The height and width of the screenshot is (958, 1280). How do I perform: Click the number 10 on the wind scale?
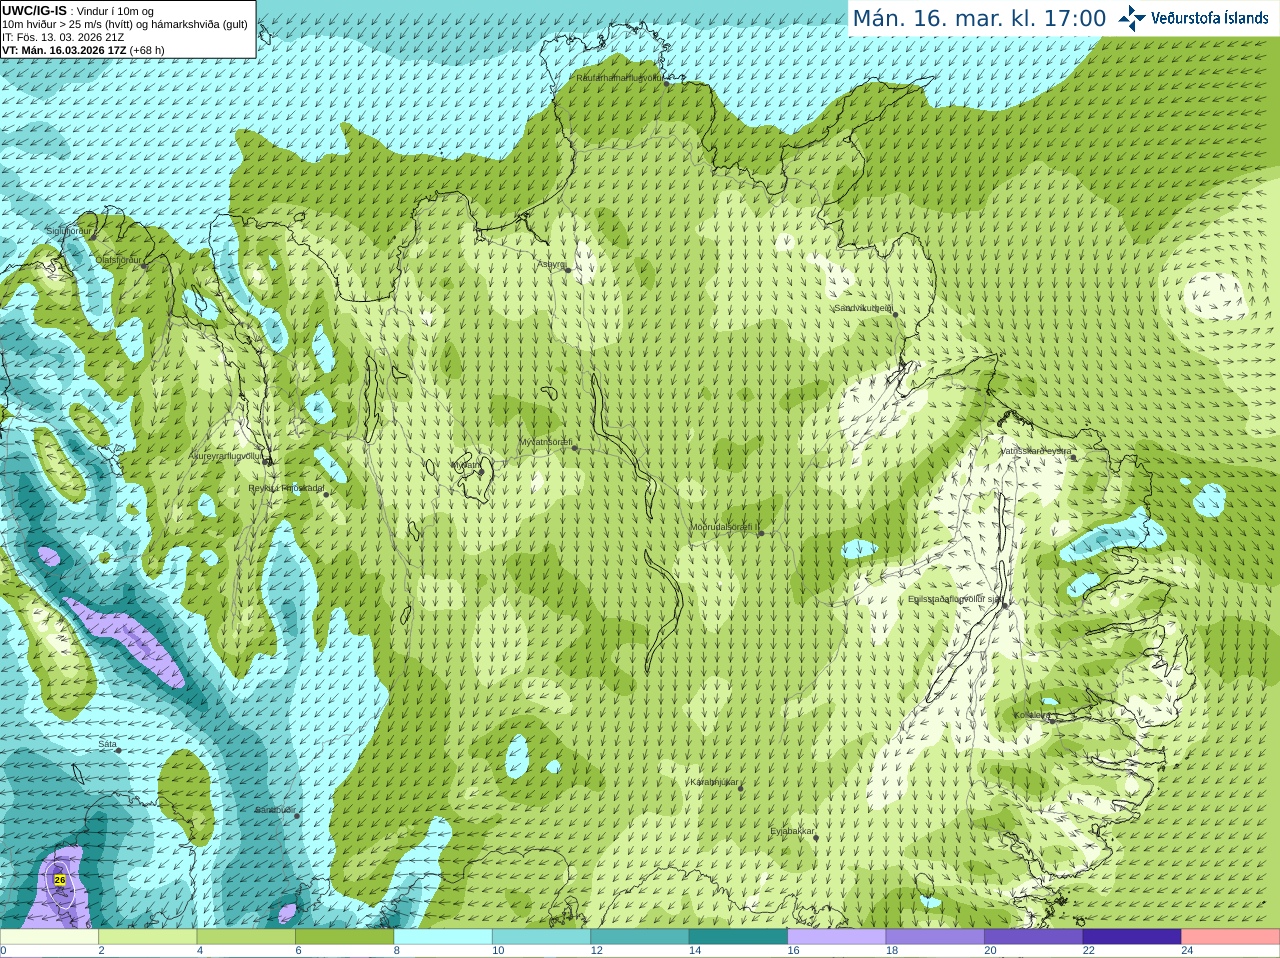[x=497, y=951]
